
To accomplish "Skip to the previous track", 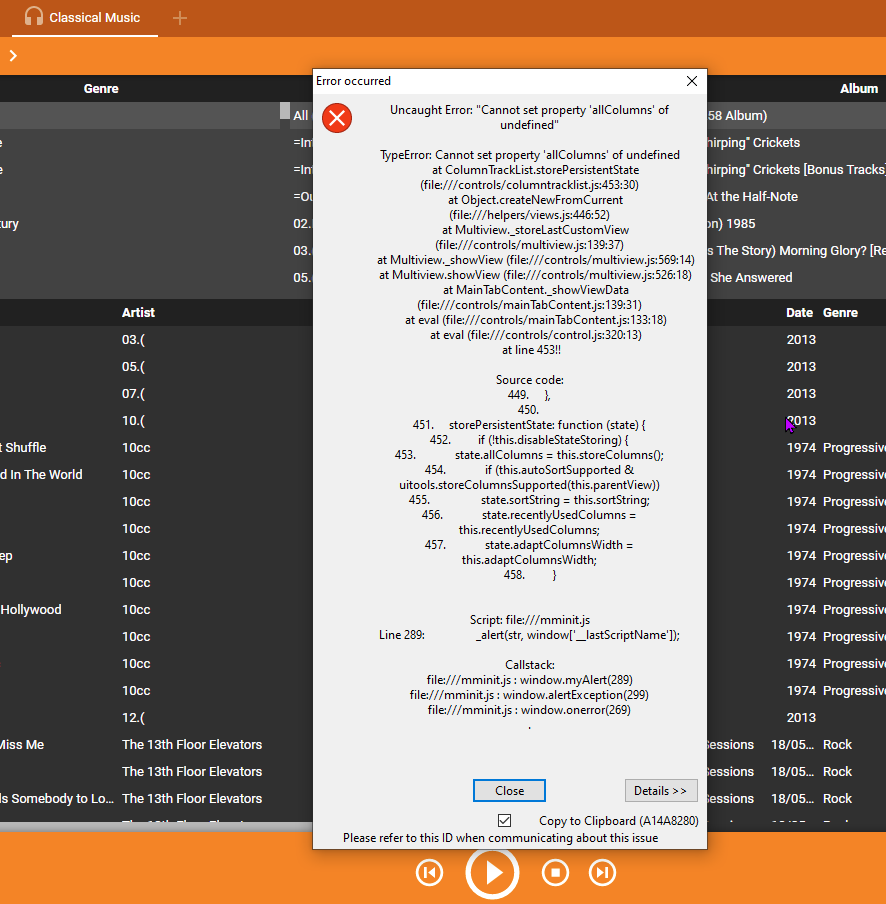I will (429, 872).
